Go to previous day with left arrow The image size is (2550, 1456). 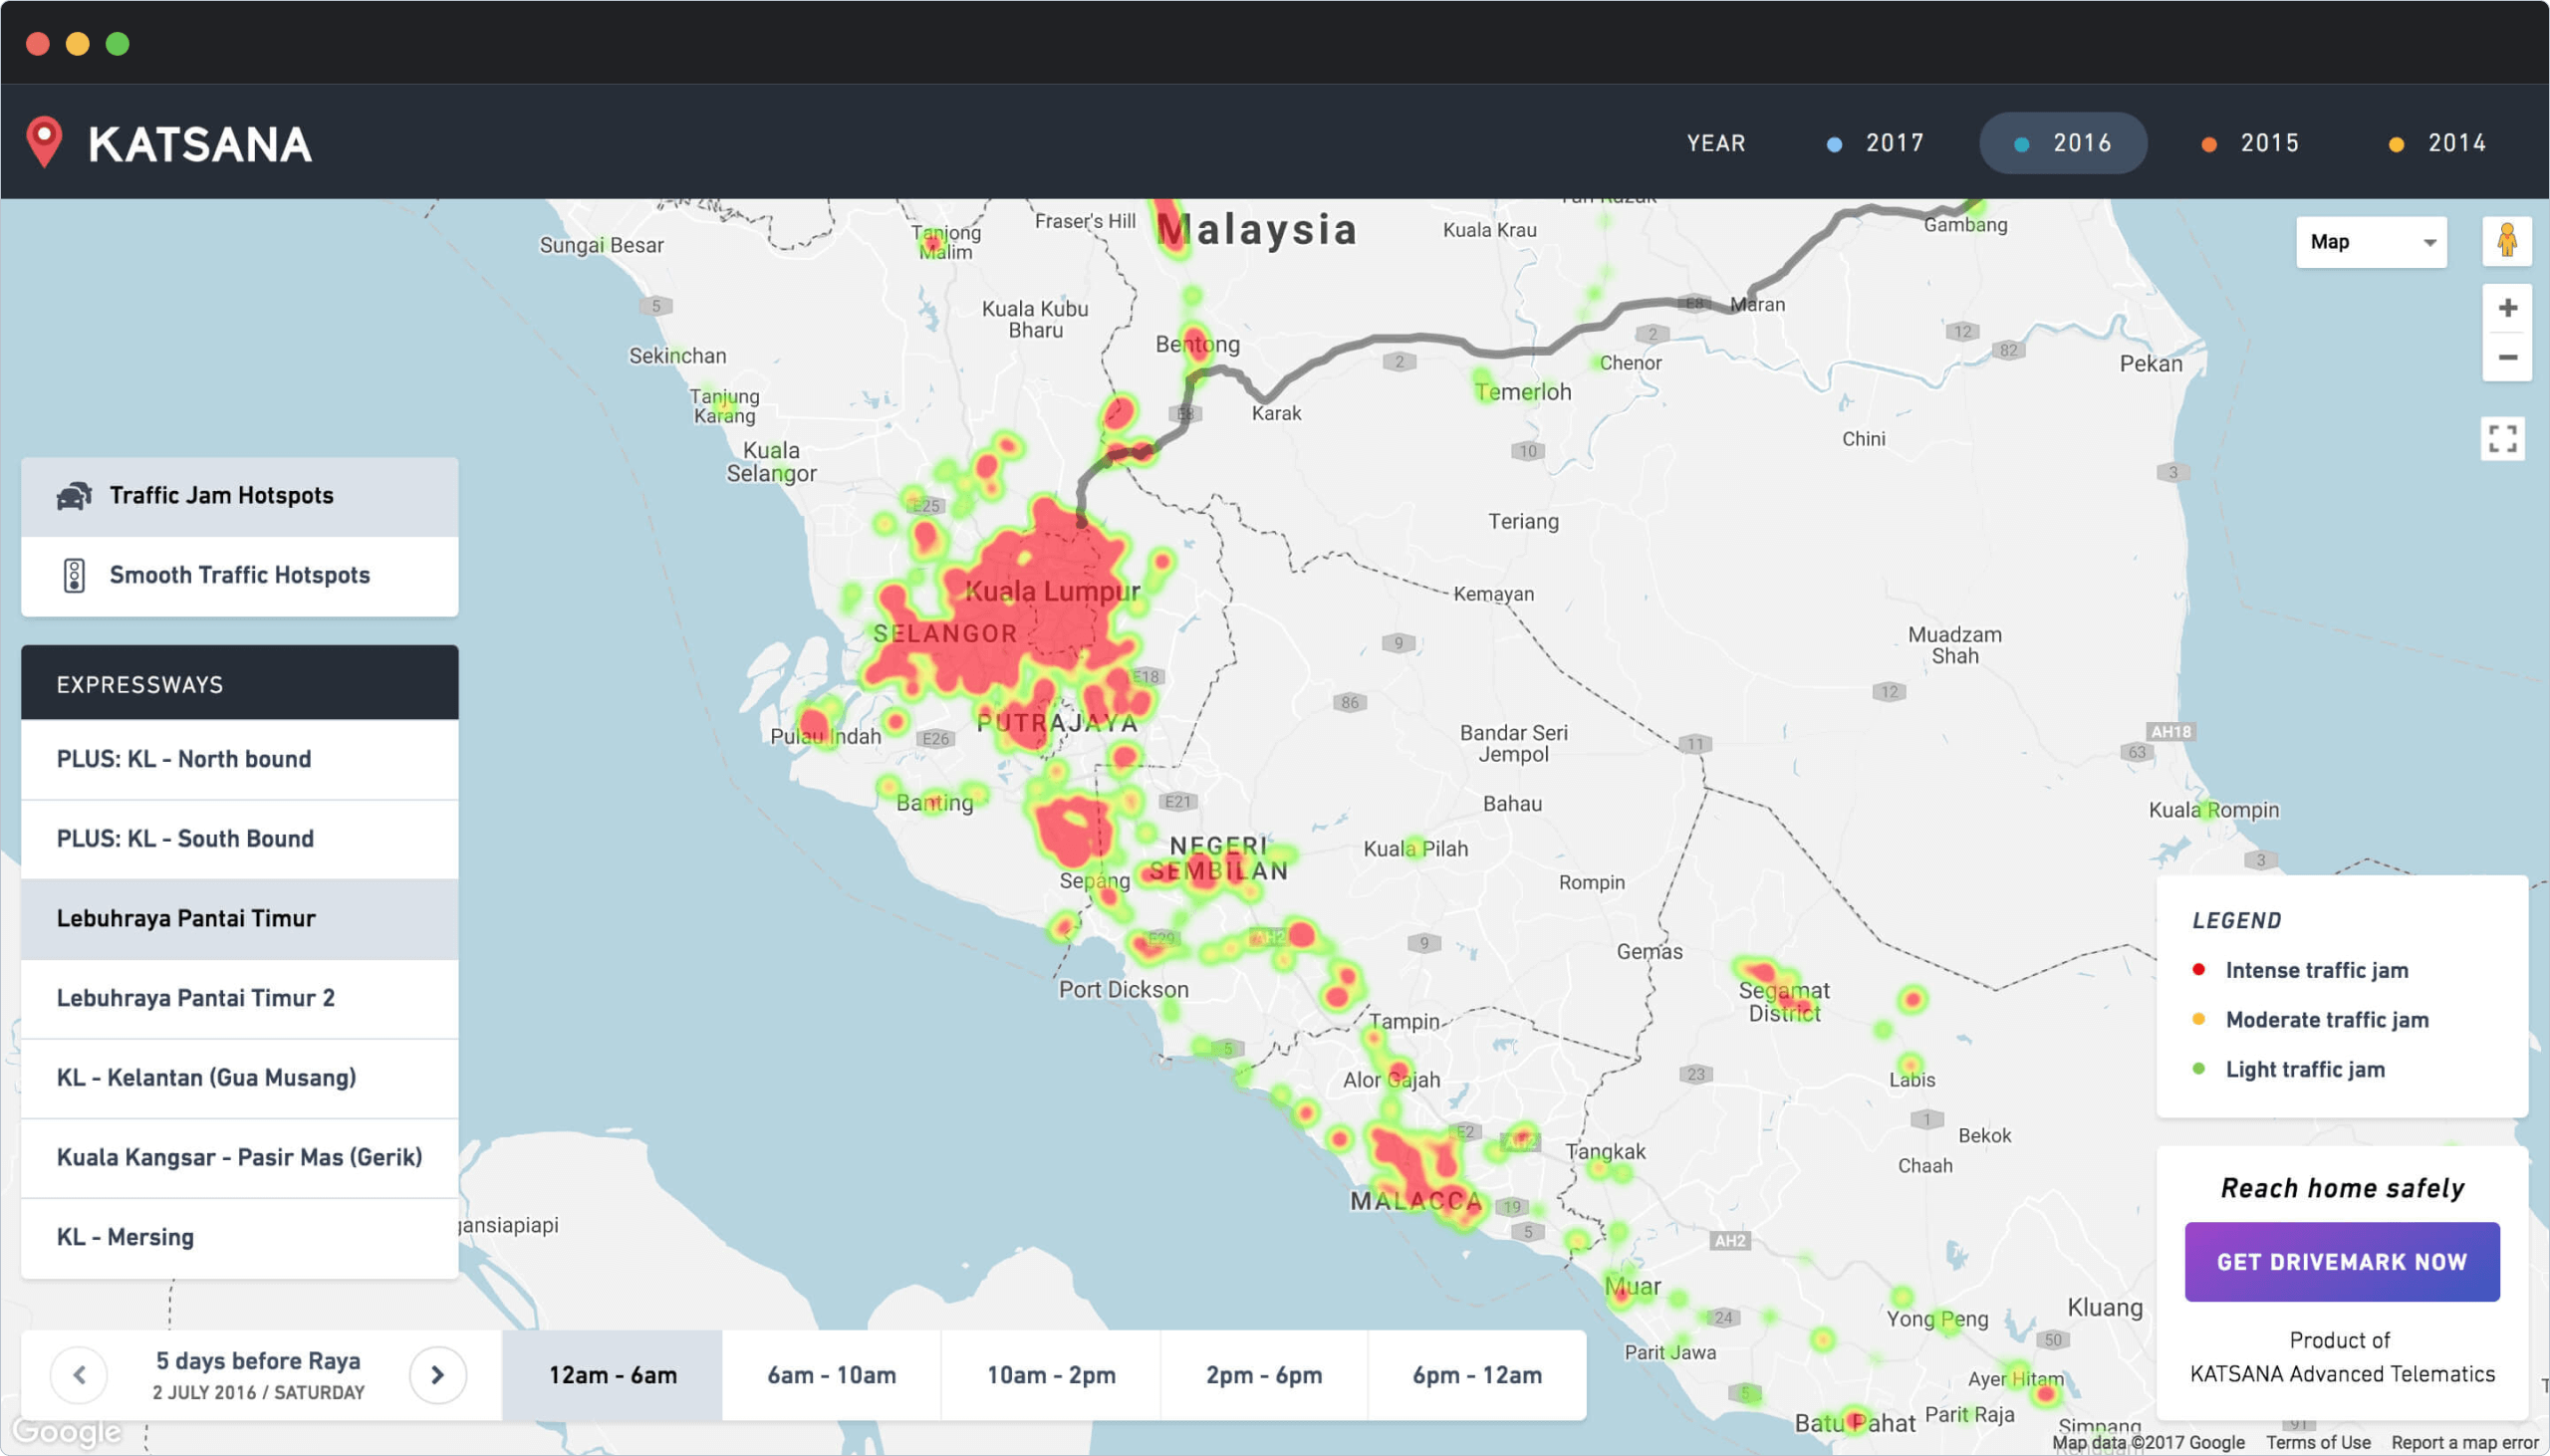point(79,1375)
